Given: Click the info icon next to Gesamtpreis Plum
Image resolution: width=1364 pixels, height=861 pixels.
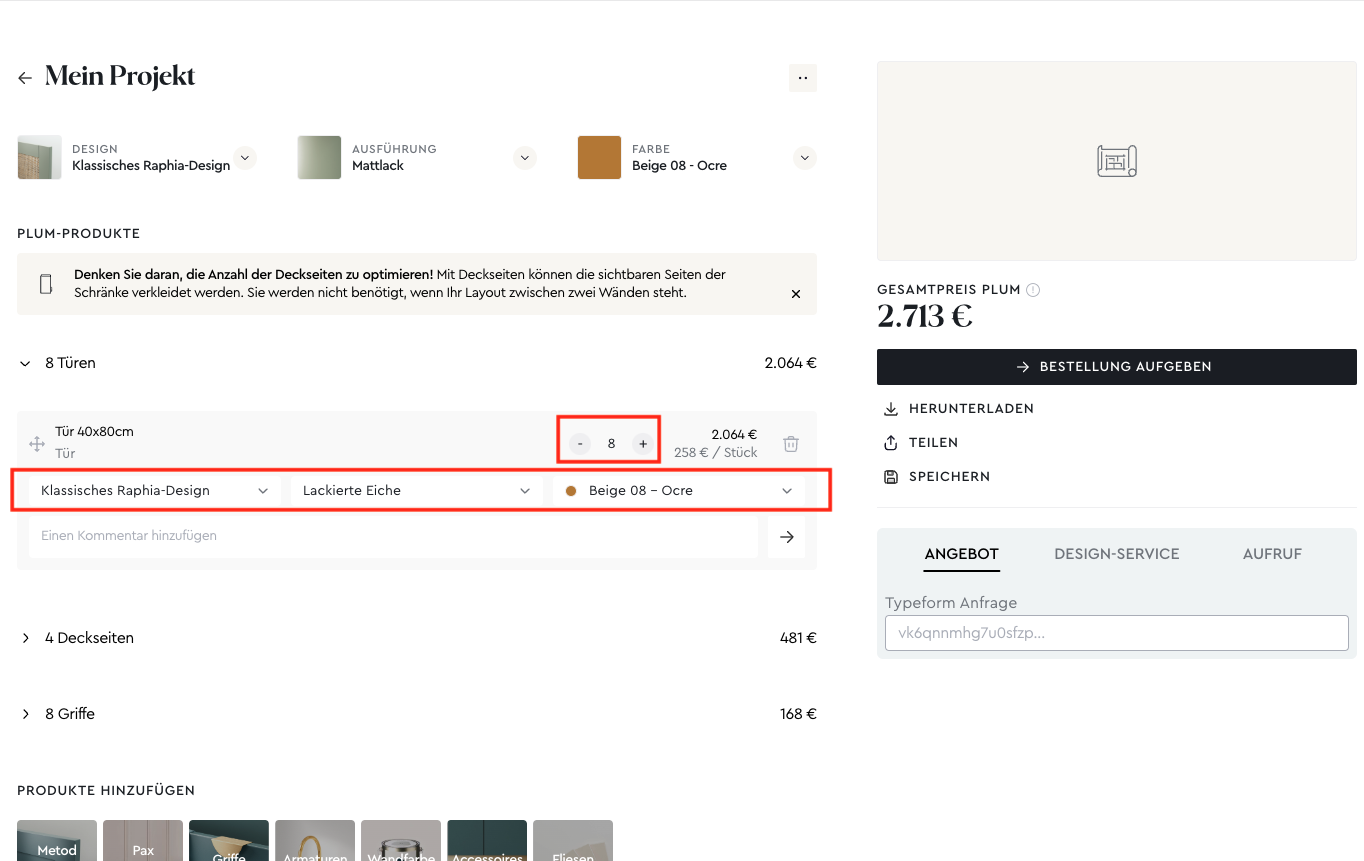Looking at the screenshot, I should tap(1033, 290).
